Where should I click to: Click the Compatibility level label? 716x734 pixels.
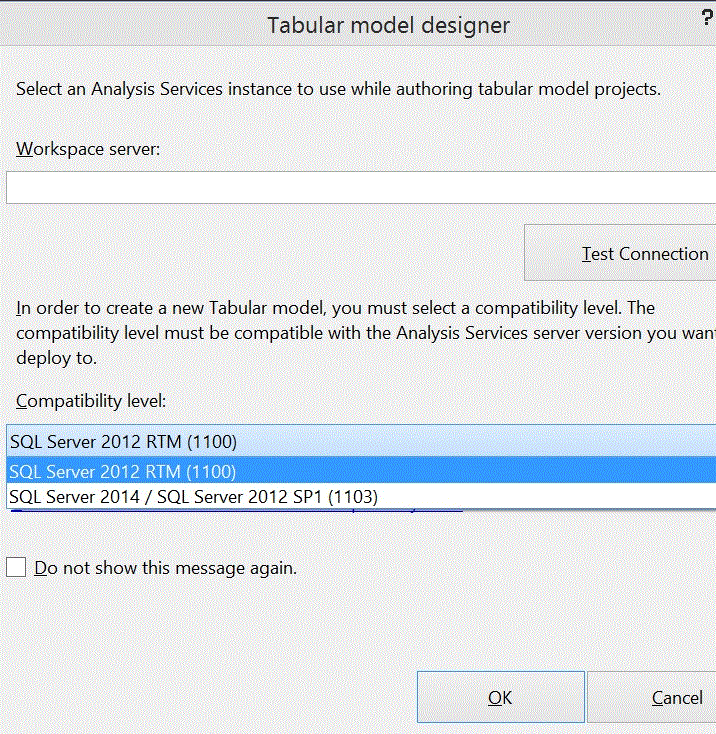[x=91, y=401]
